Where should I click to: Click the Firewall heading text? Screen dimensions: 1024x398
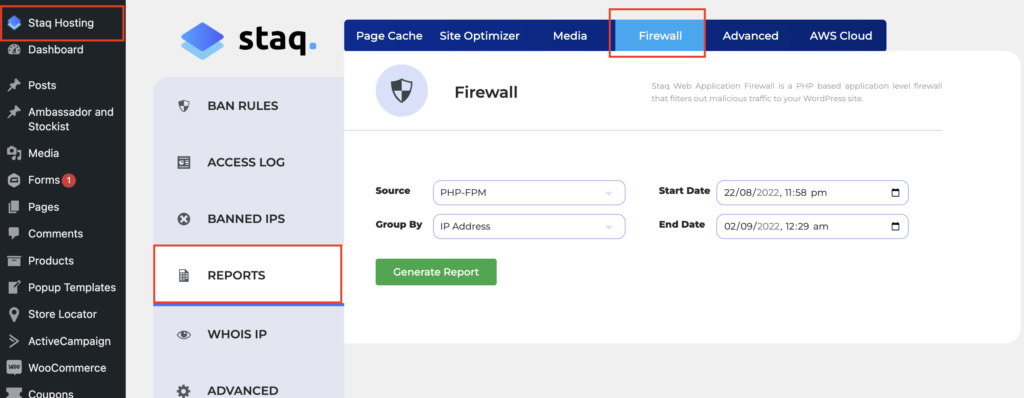click(x=486, y=93)
